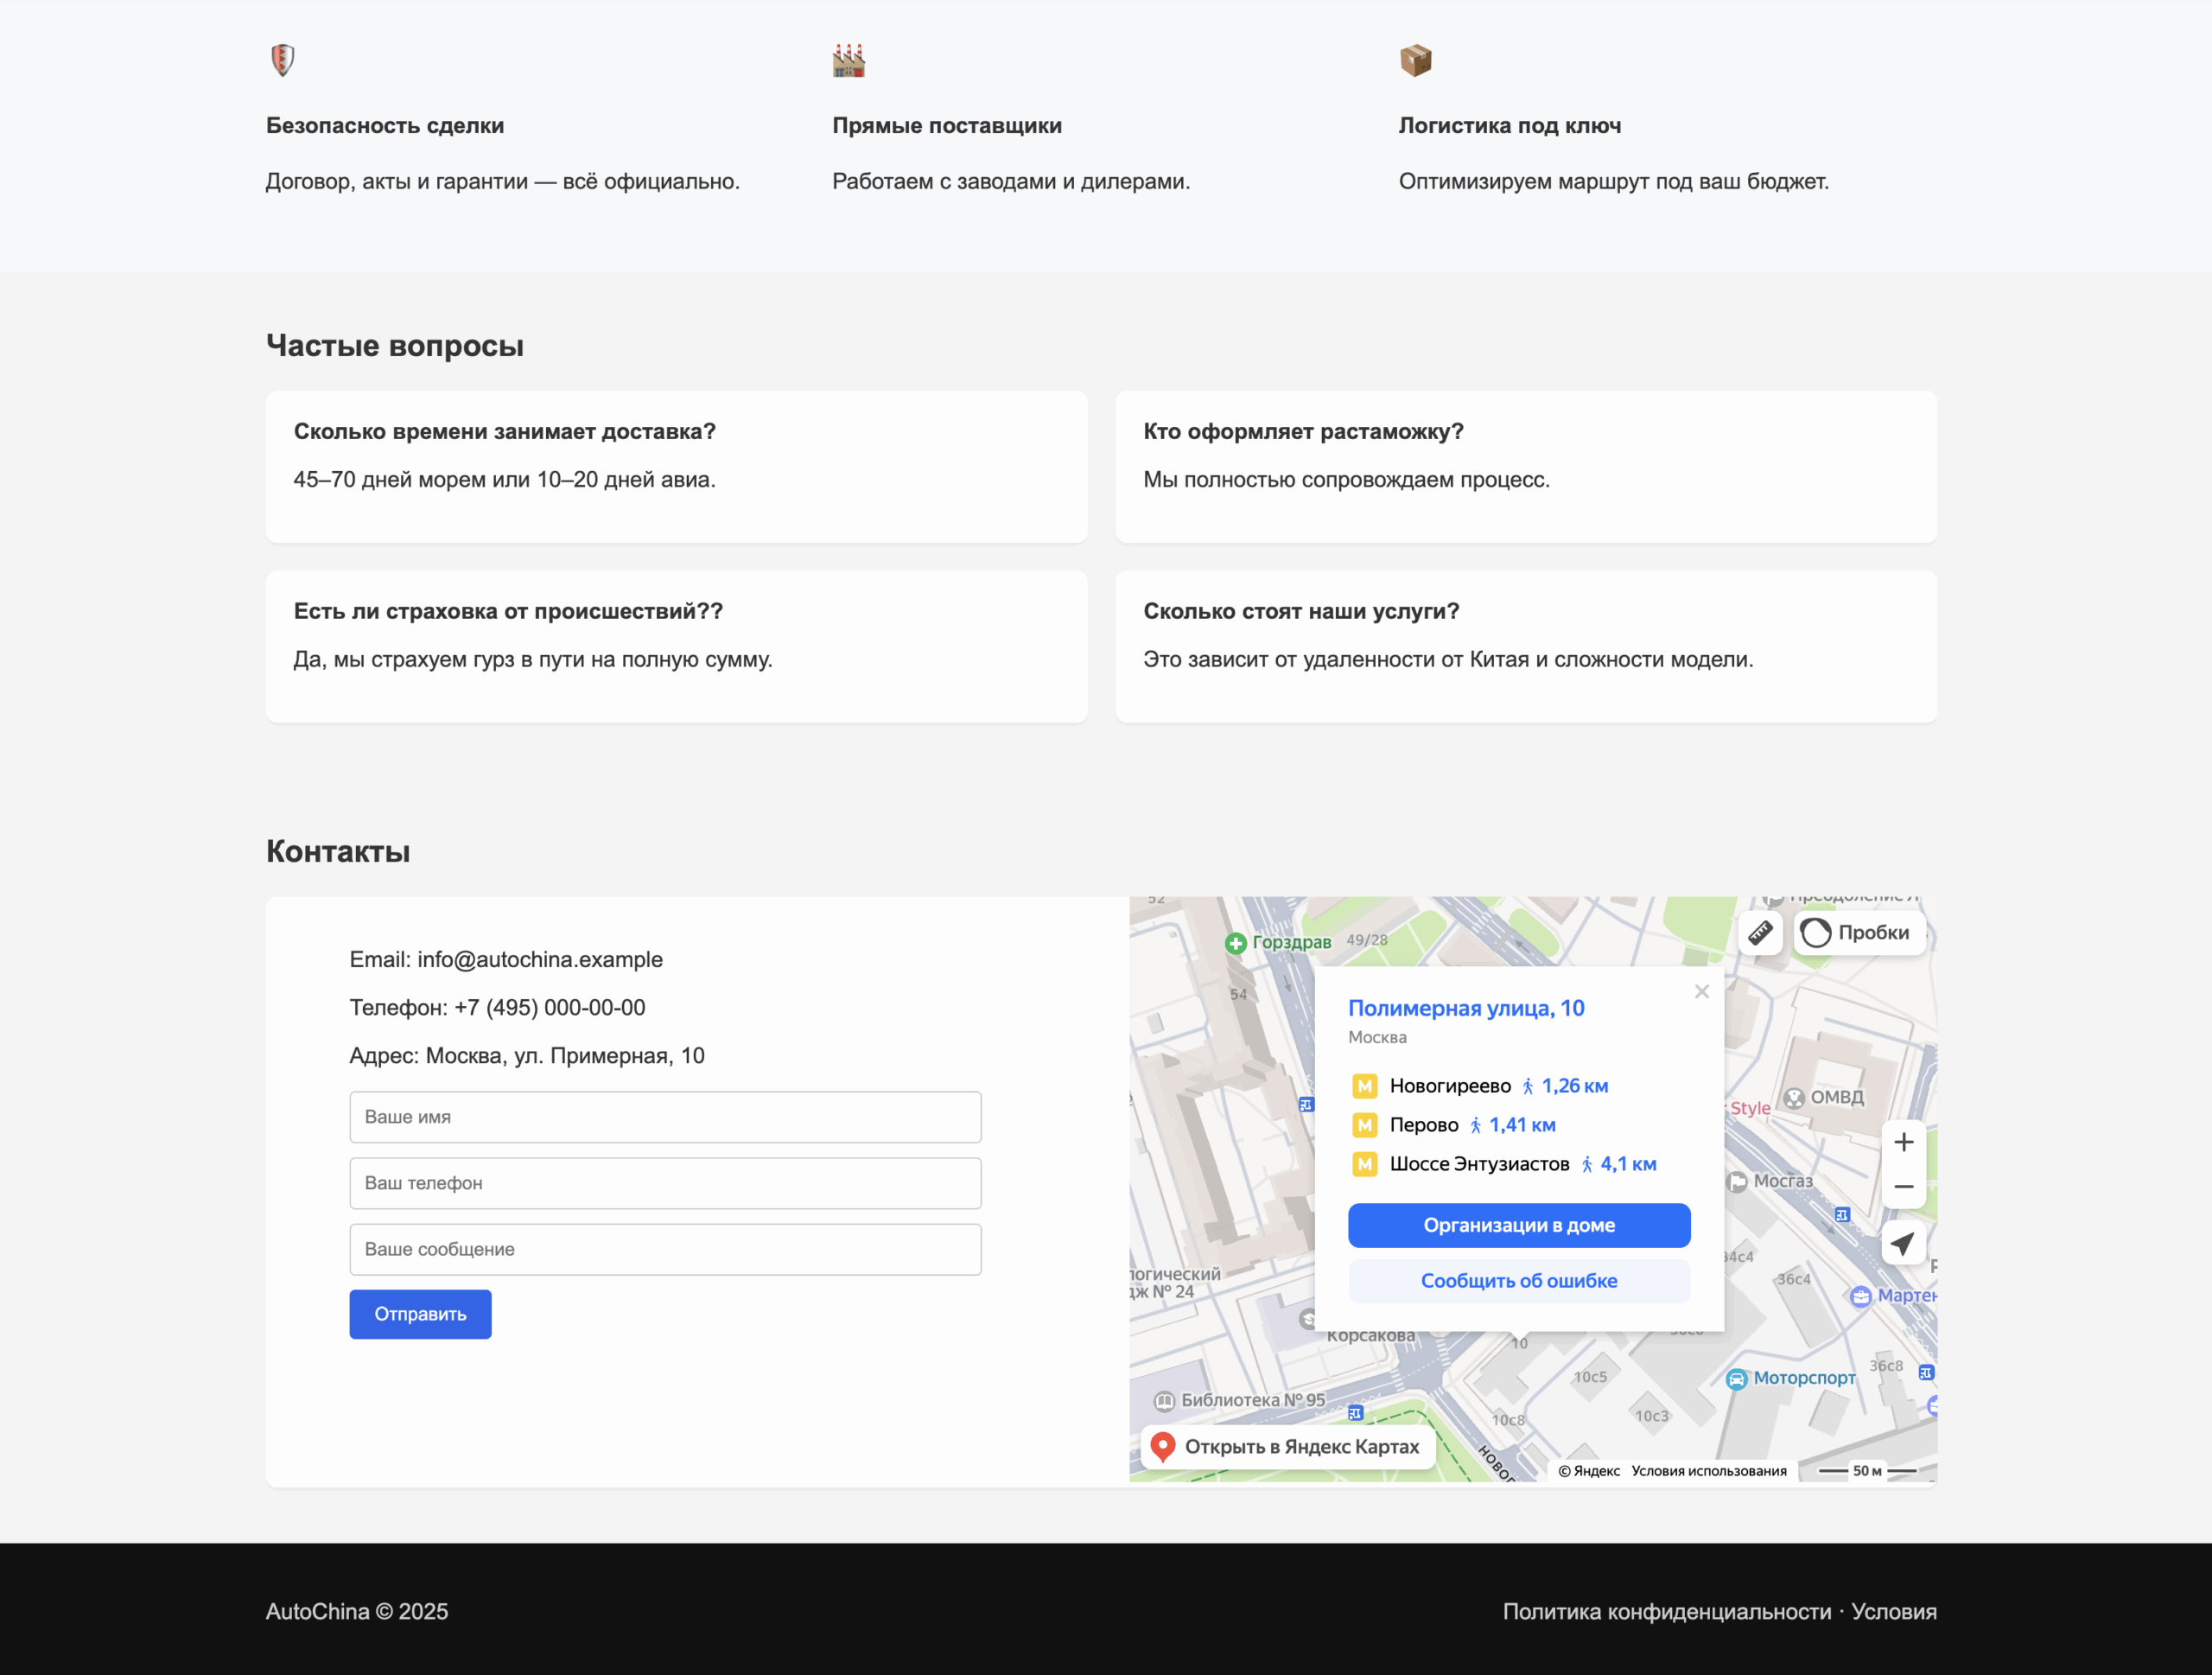Screen dimensions: 2212x1675
Task: Click the «Организации в доме» button
Action: tap(1518, 1225)
